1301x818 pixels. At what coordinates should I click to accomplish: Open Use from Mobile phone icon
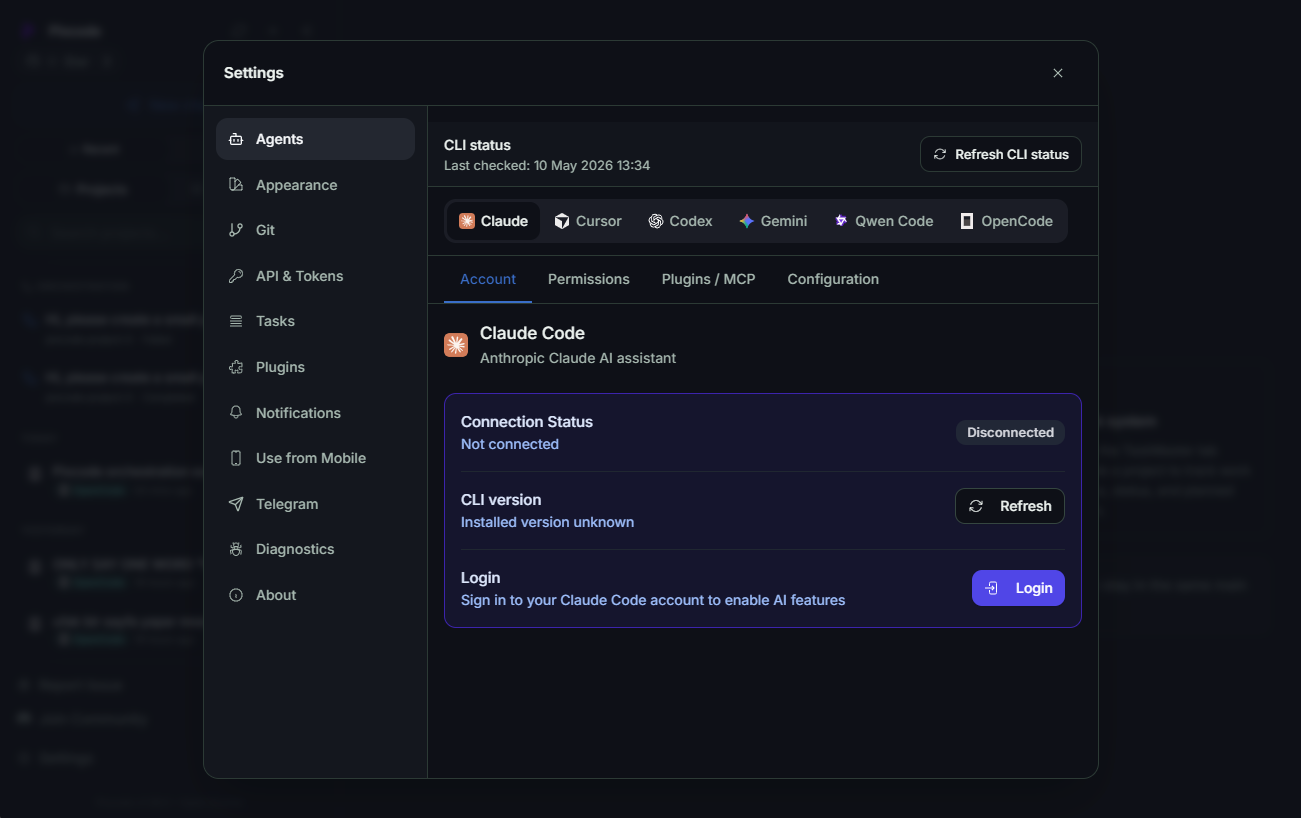[236, 458]
